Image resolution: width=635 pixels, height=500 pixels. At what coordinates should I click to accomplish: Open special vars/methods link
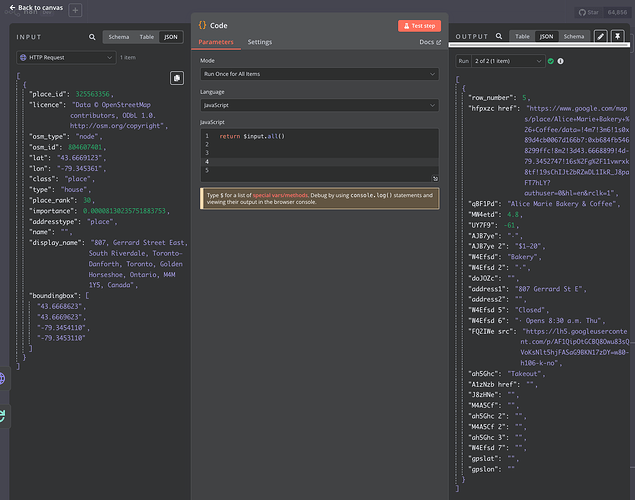(x=280, y=195)
